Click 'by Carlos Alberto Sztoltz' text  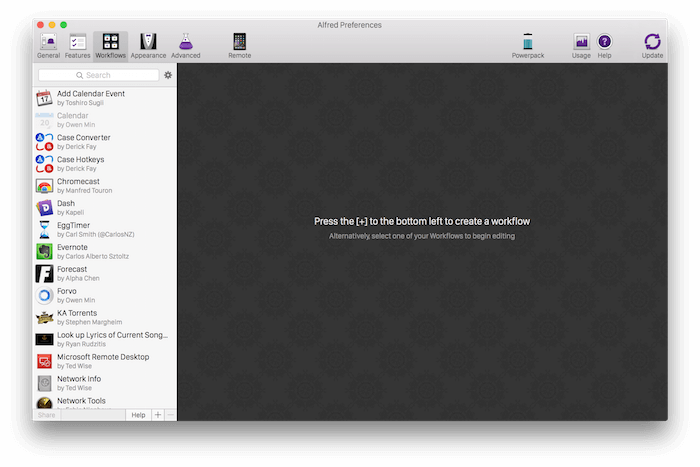click(x=93, y=256)
